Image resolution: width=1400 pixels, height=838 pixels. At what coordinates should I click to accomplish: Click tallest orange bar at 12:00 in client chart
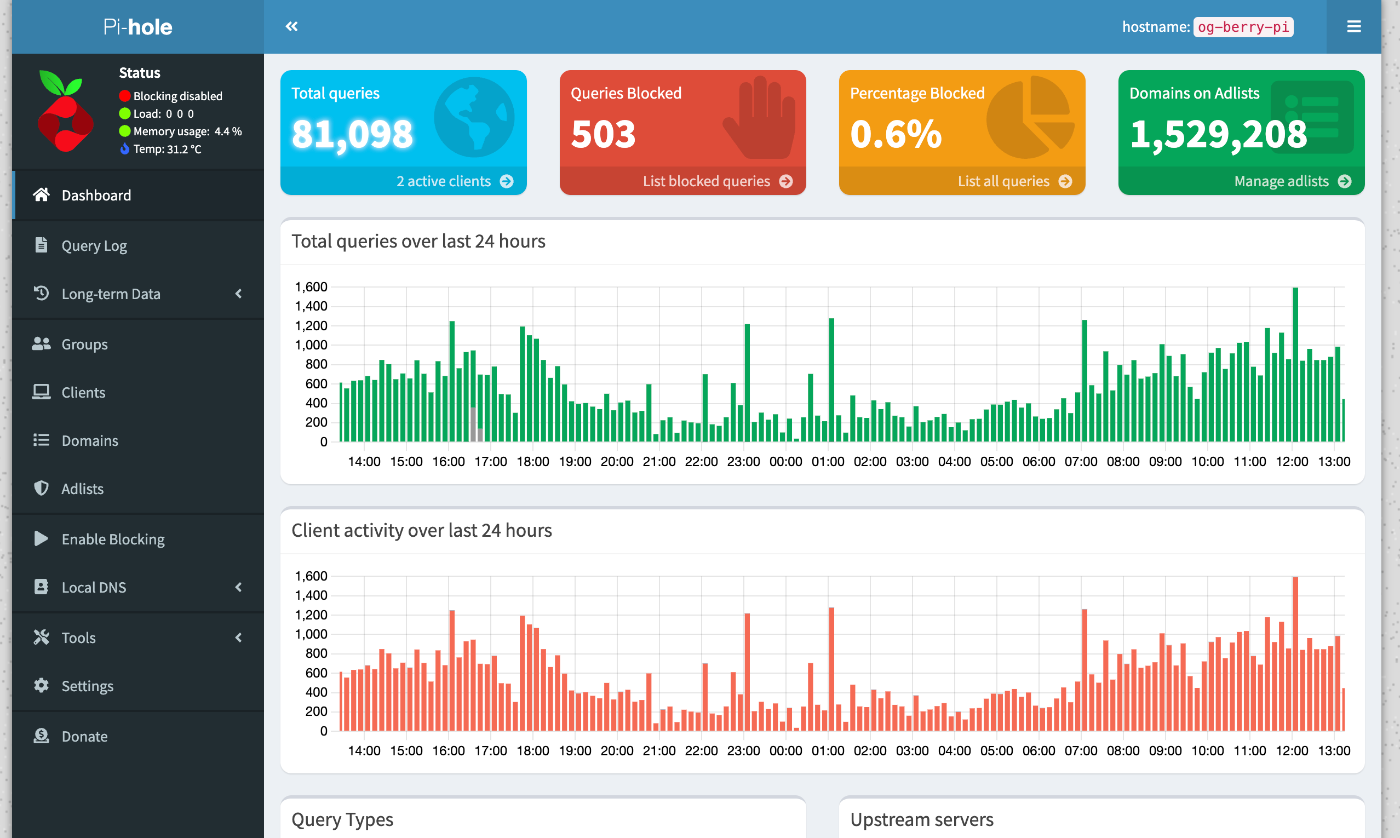point(1295,653)
